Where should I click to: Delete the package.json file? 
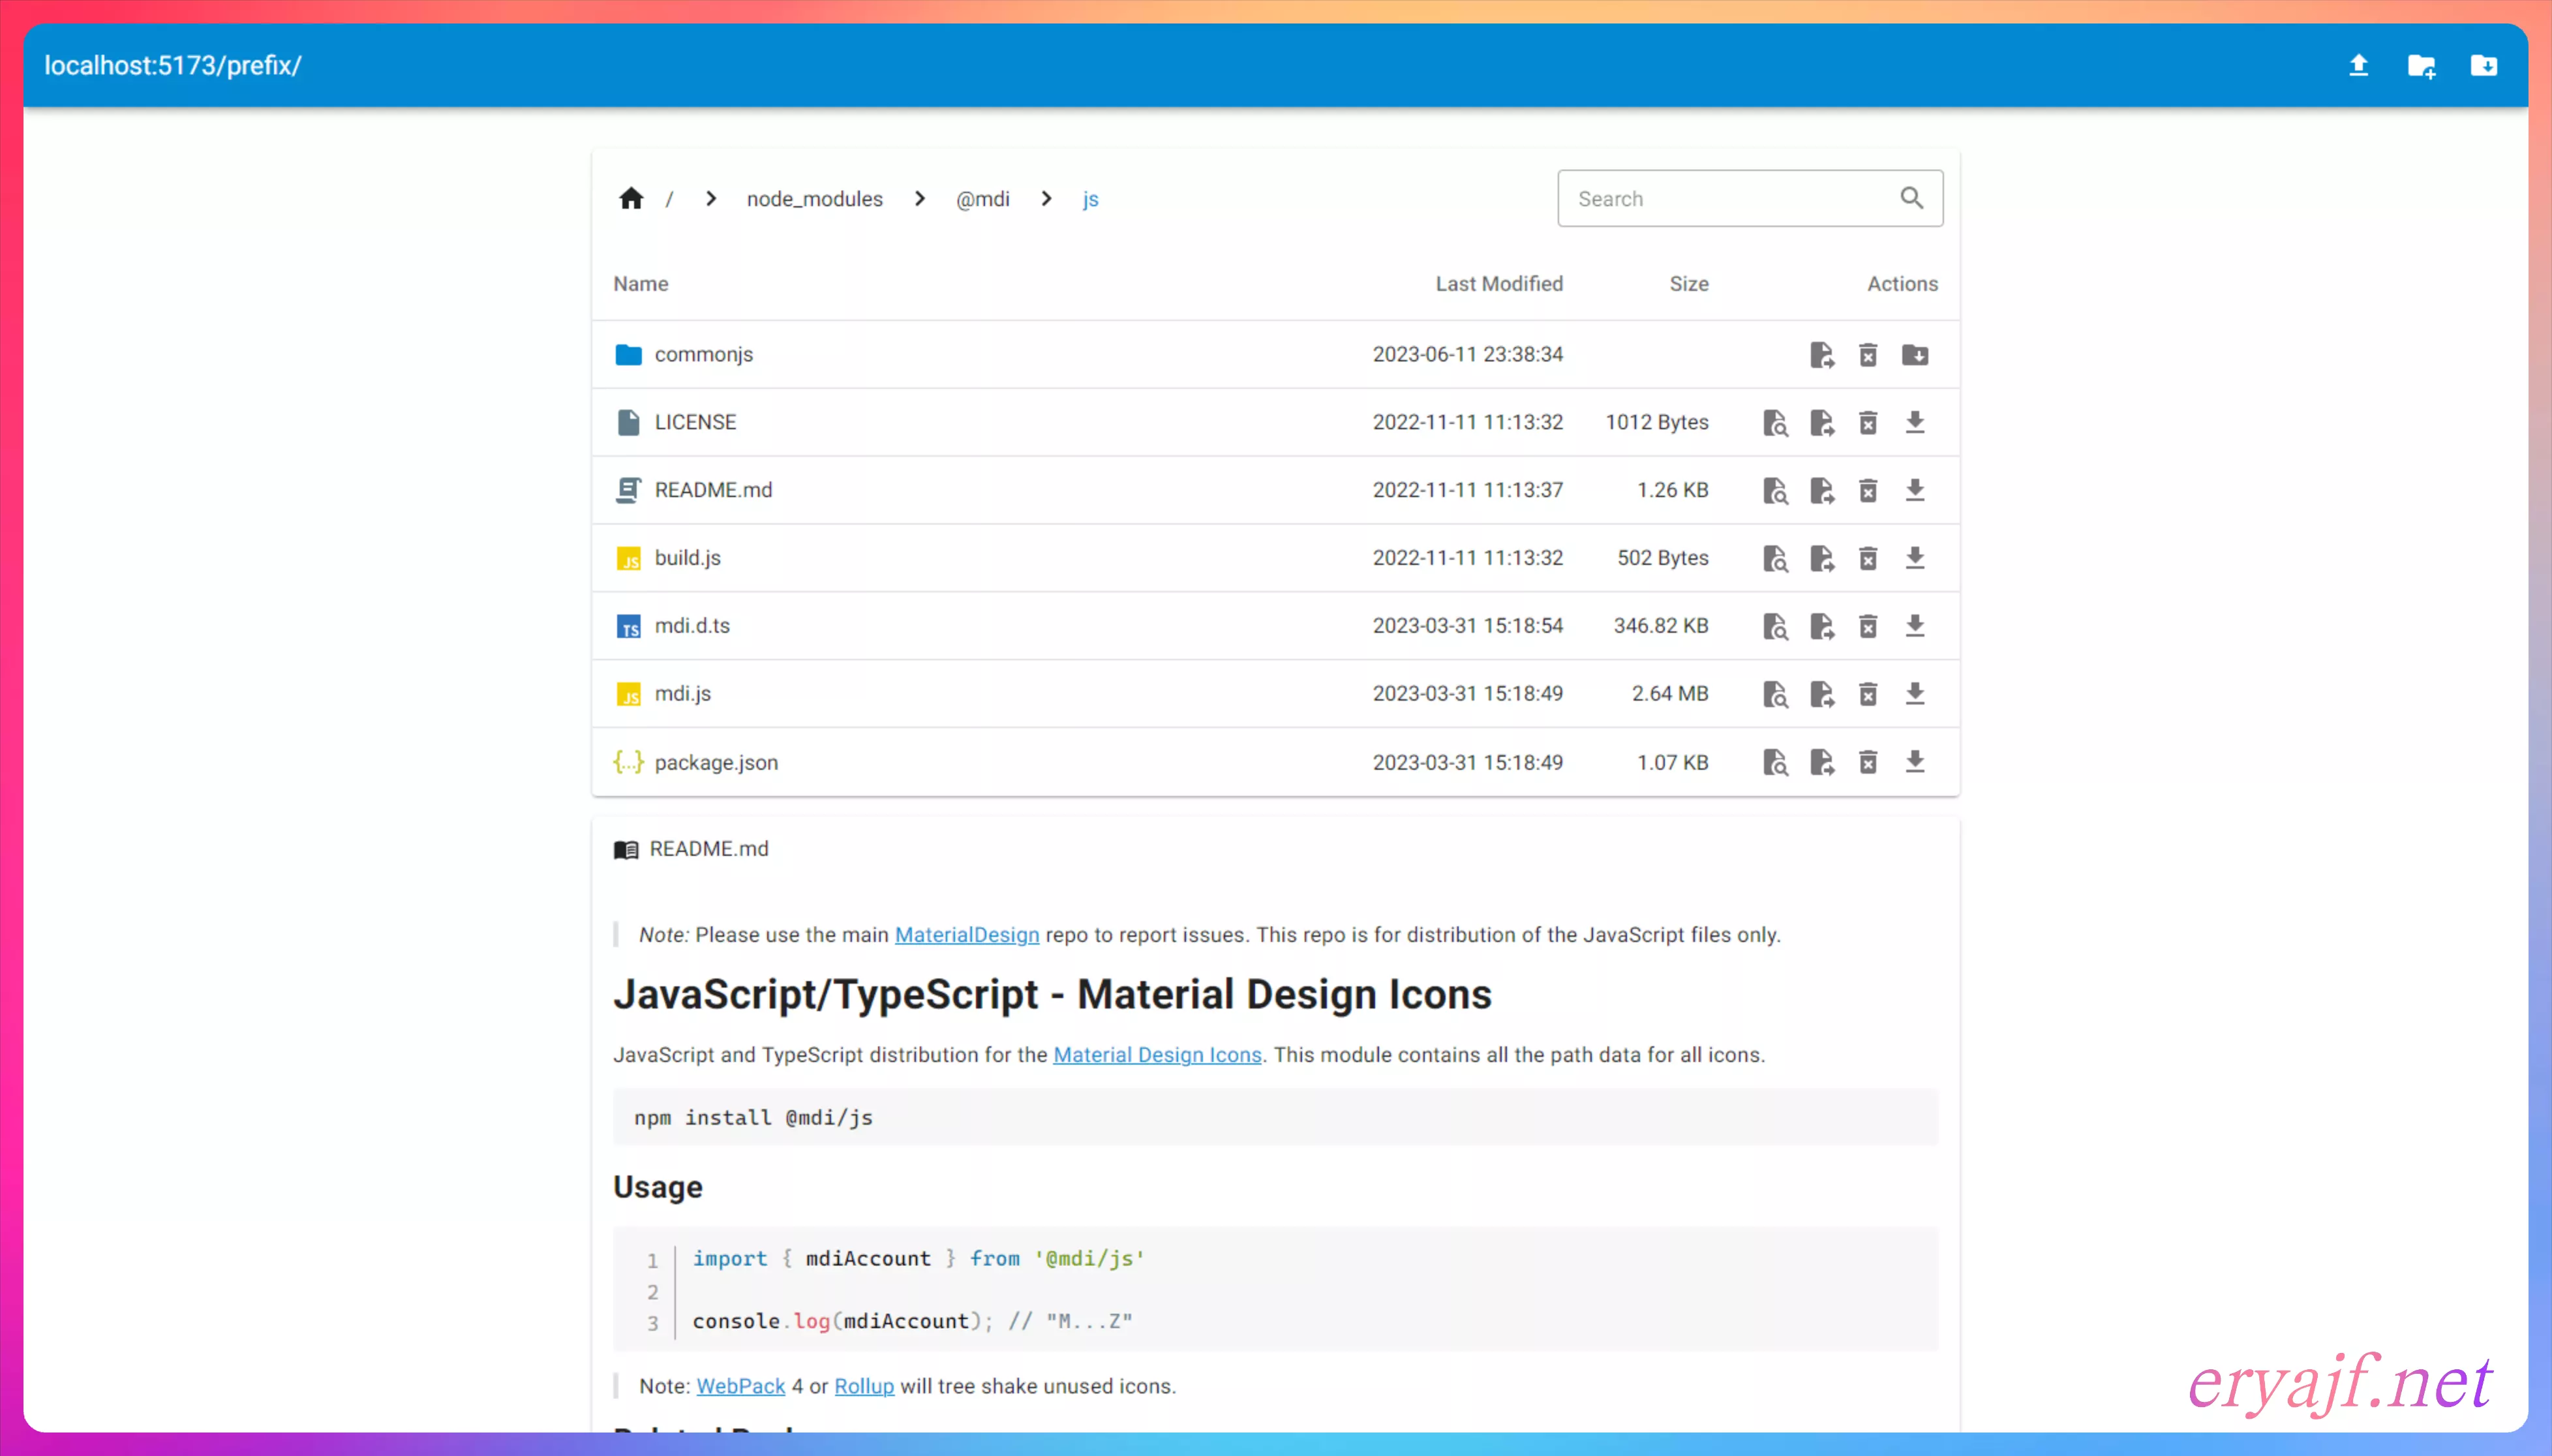click(1868, 763)
